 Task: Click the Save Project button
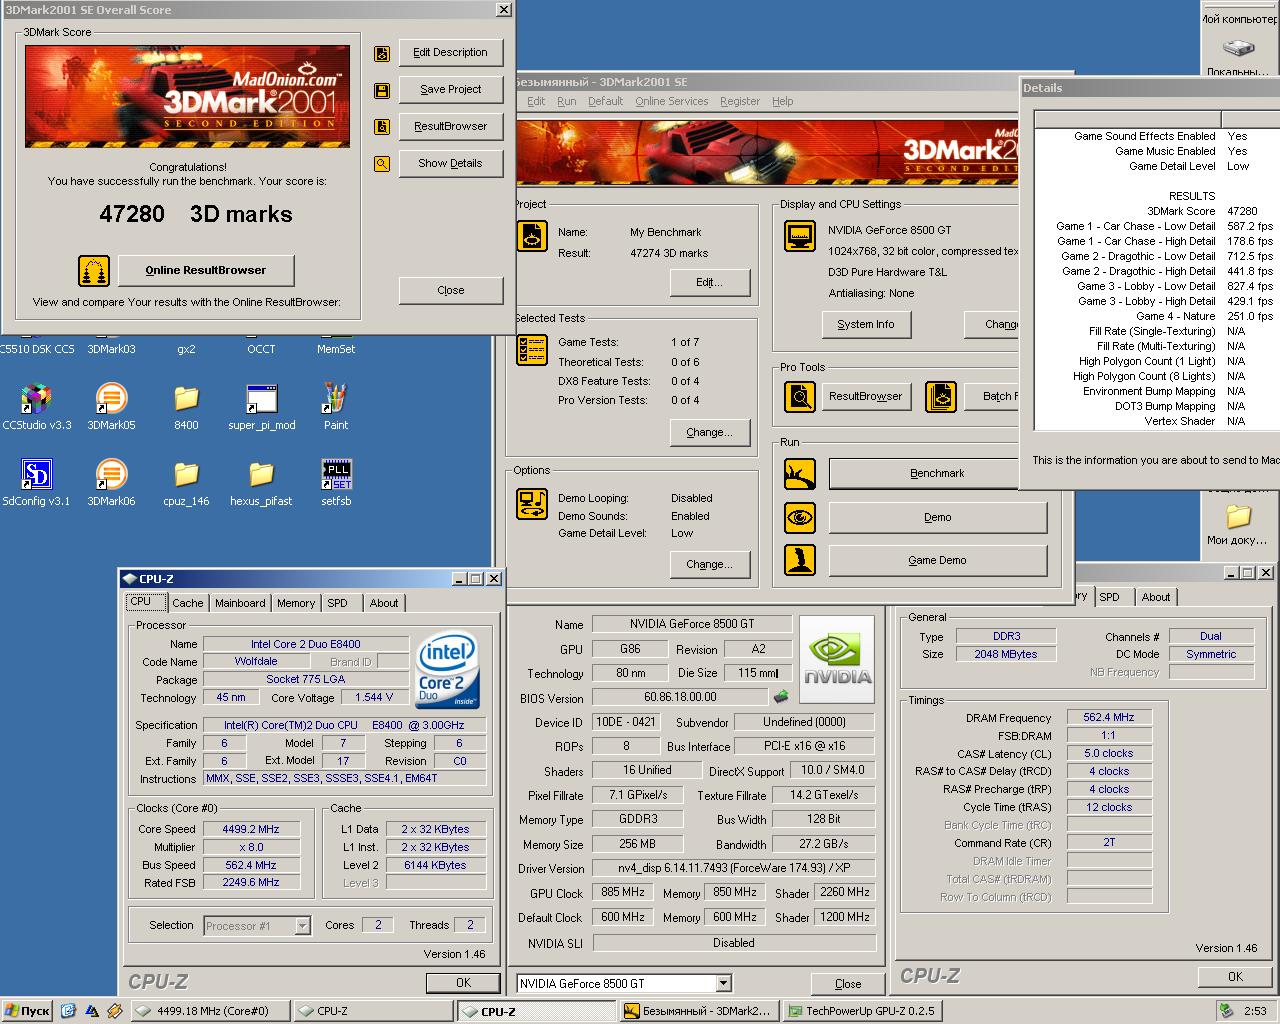pos(450,89)
